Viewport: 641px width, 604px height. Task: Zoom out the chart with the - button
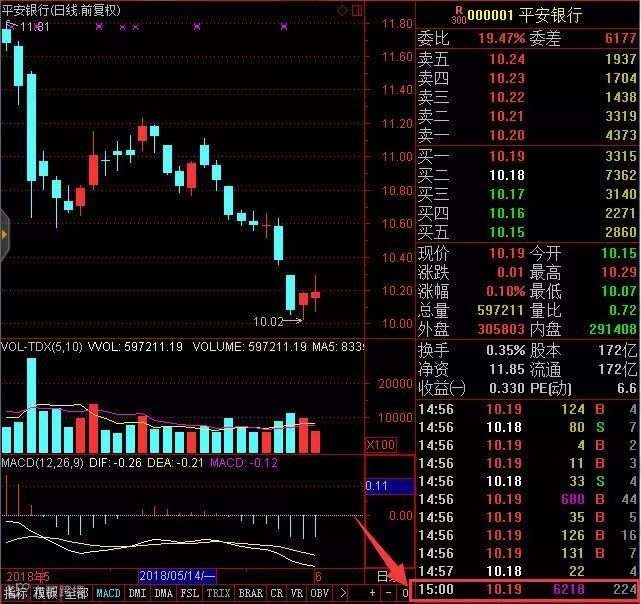point(388,592)
